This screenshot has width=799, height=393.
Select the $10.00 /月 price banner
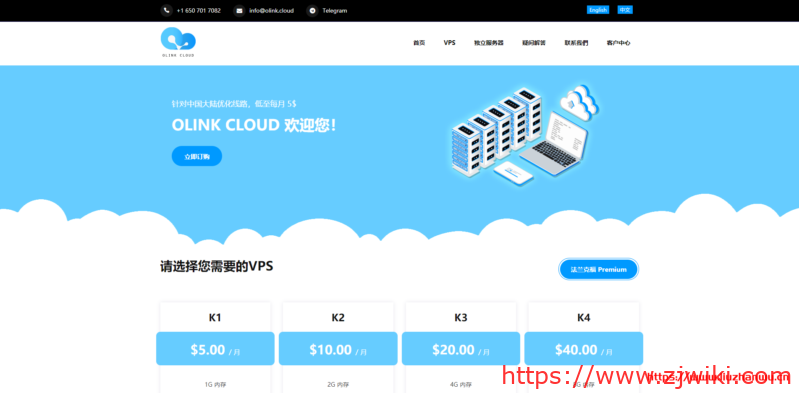(338, 349)
